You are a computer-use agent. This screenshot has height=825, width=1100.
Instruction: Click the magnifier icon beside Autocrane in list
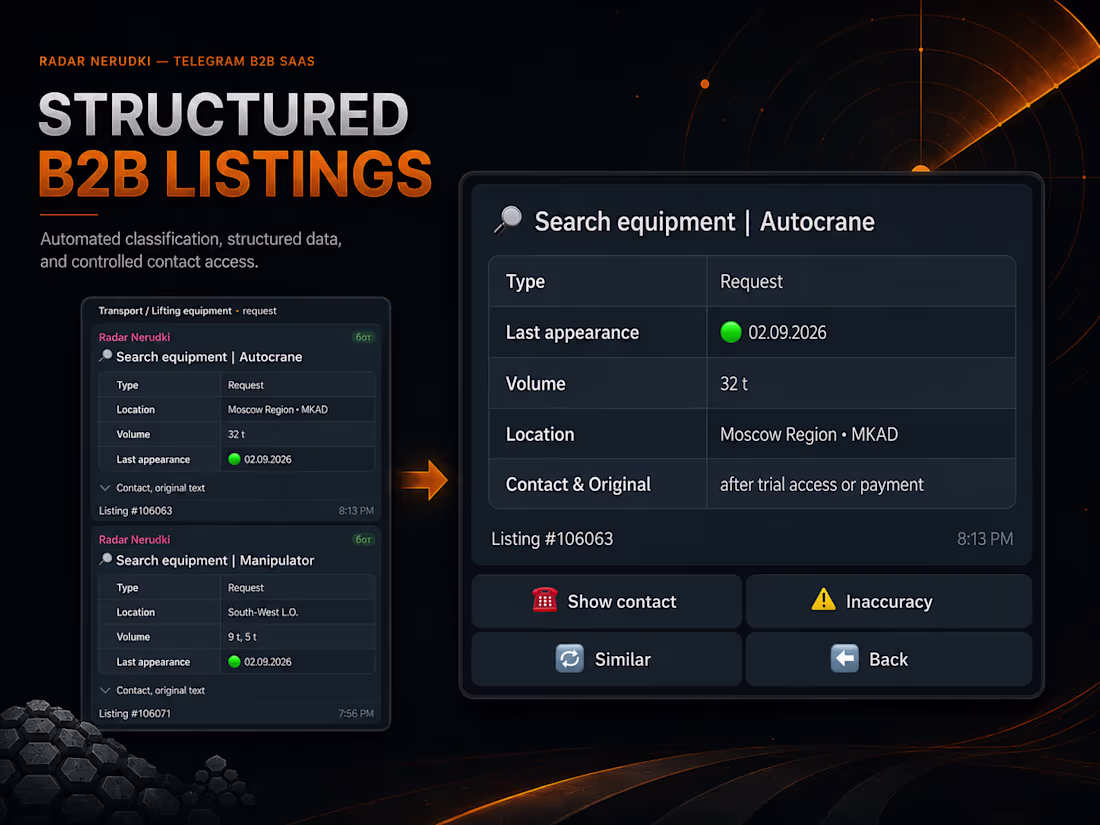pos(106,356)
